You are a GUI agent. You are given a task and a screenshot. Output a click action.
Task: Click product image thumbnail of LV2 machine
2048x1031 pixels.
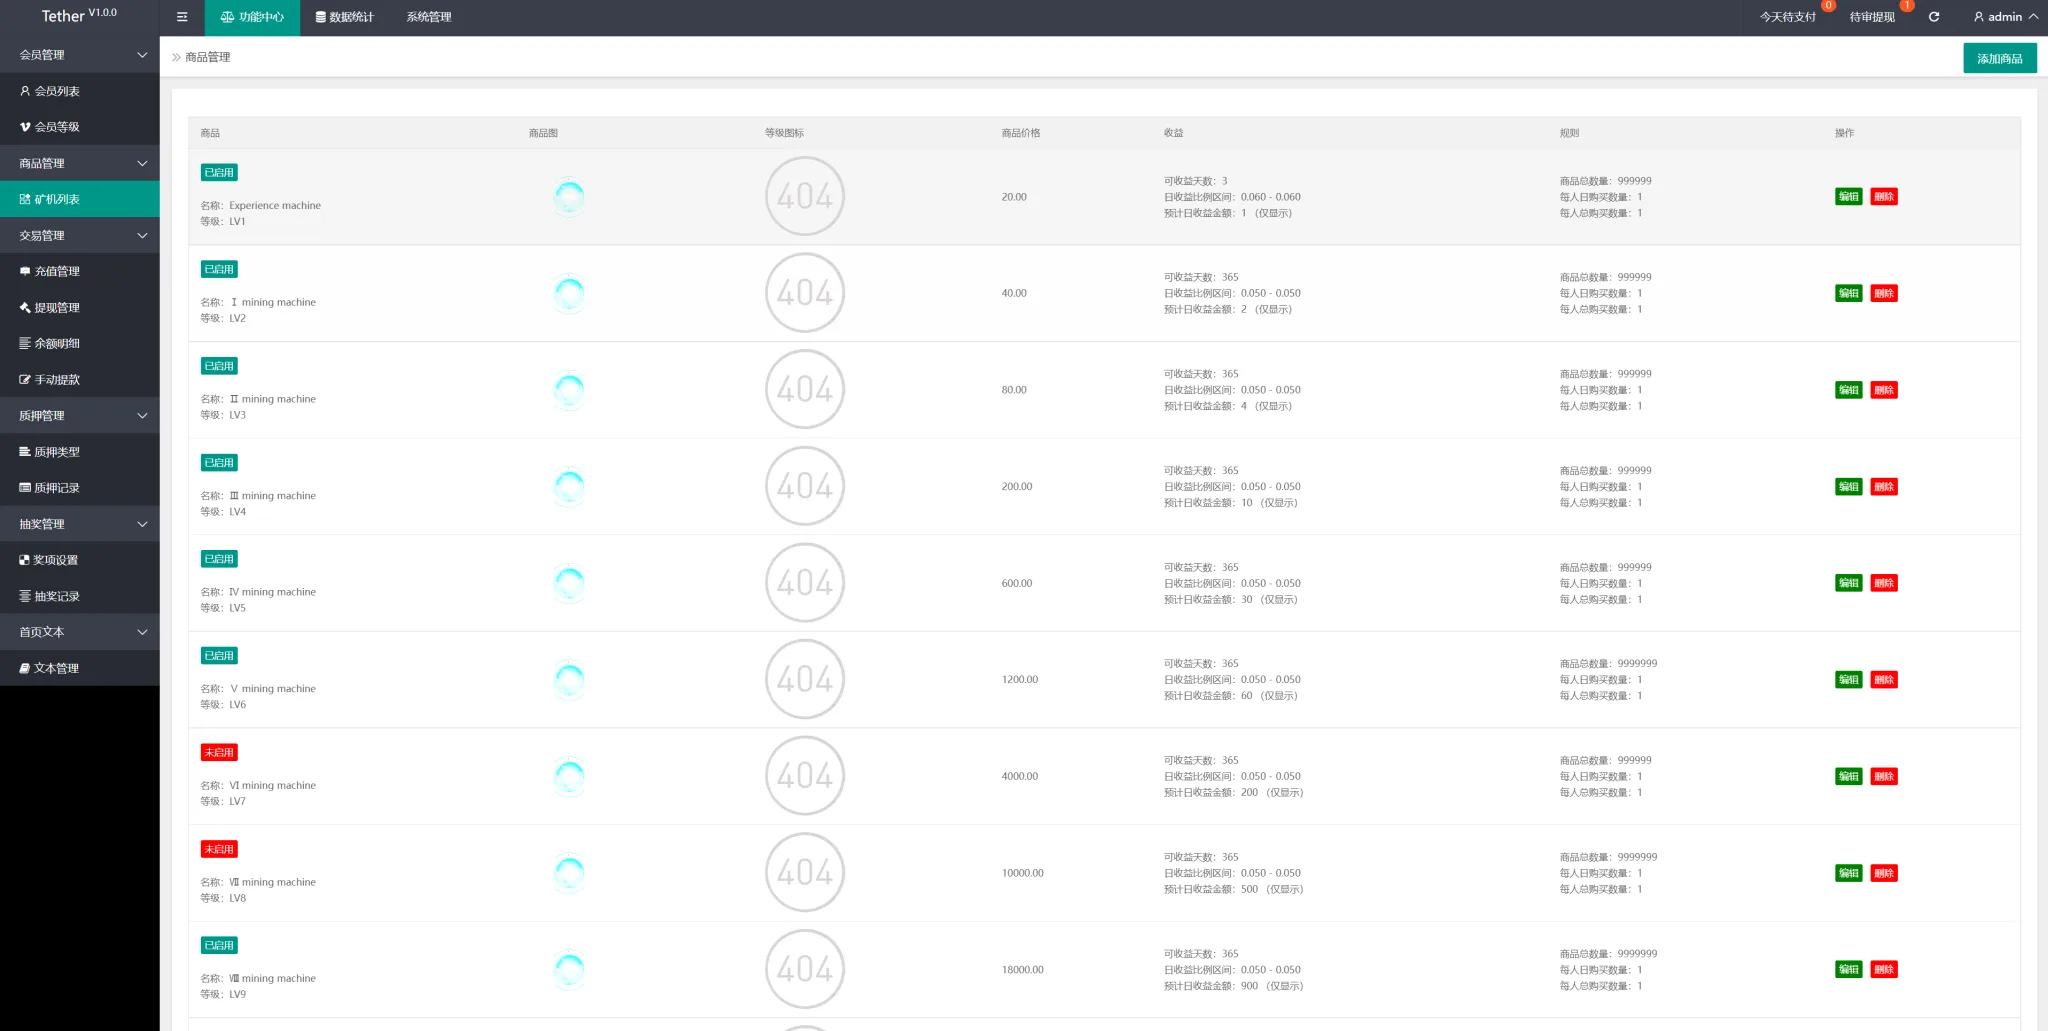coord(569,293)
